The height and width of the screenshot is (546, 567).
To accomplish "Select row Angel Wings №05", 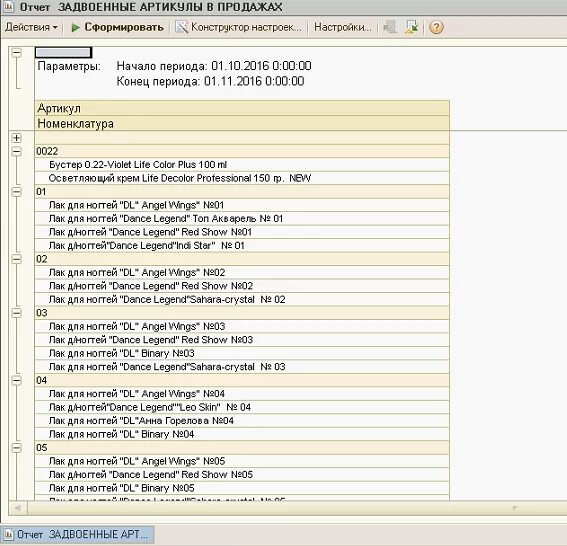I will click(x=242, y=461).
